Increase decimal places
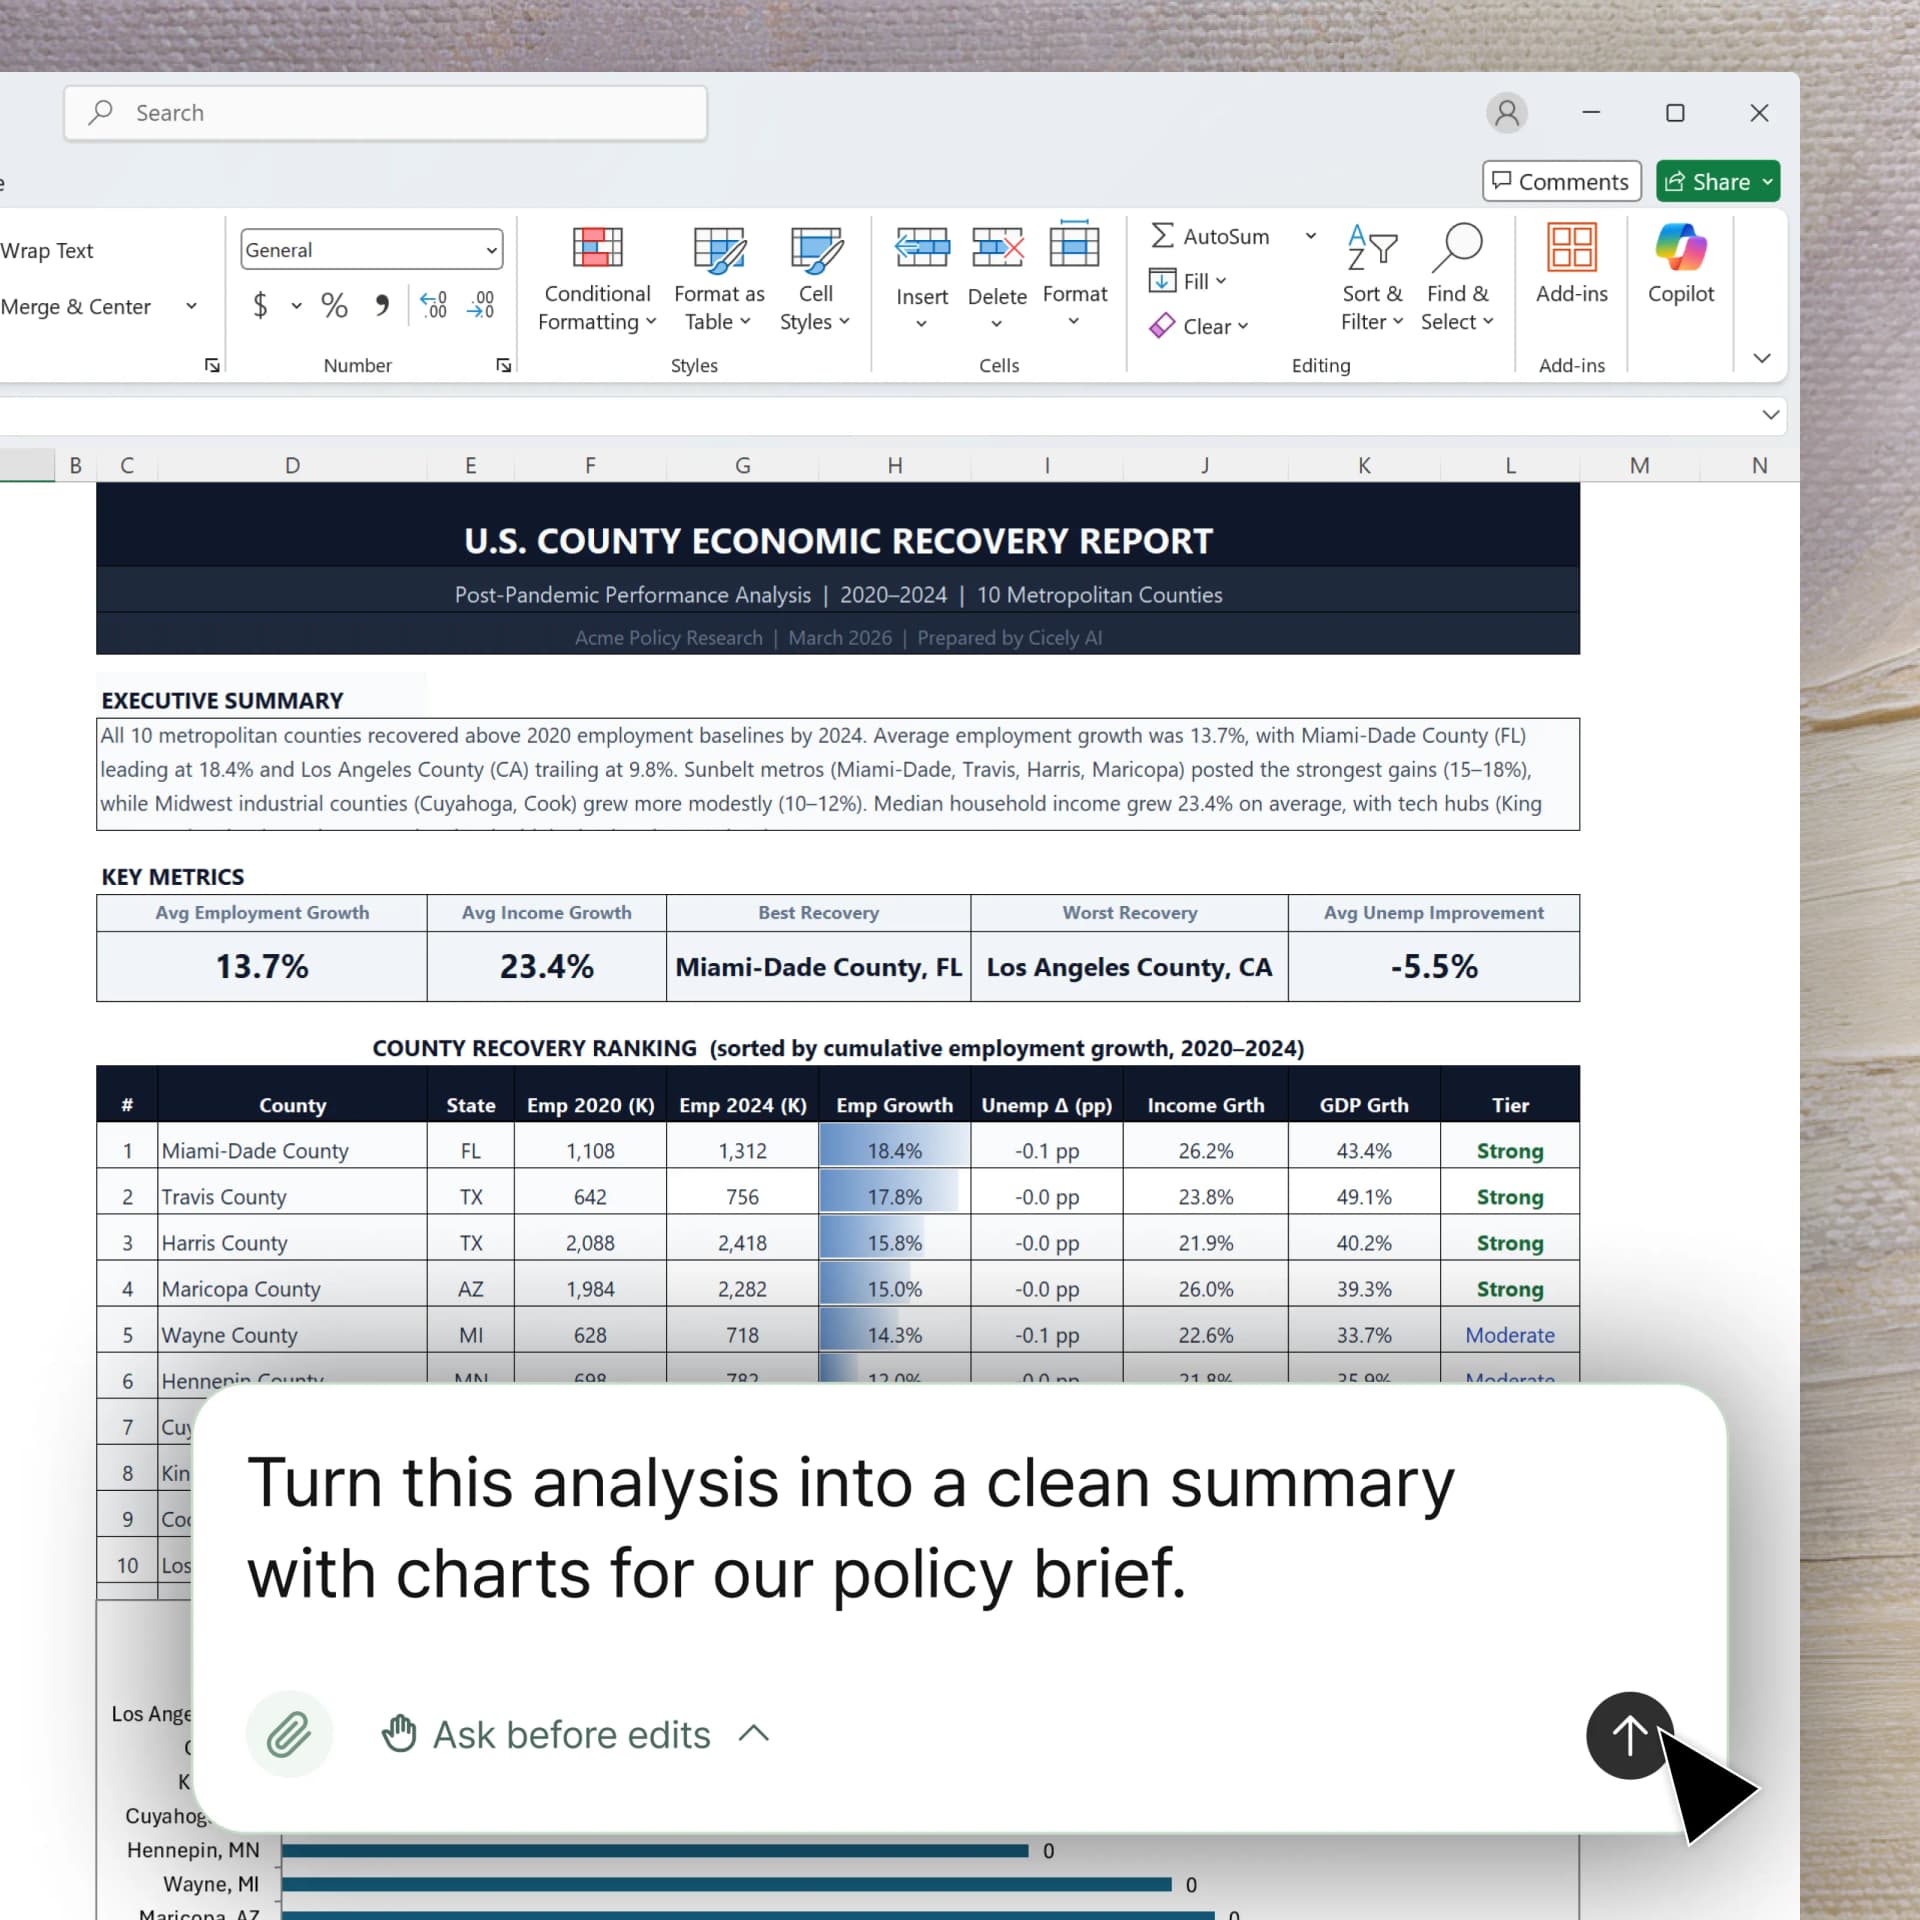 click(x=433, y=305)
